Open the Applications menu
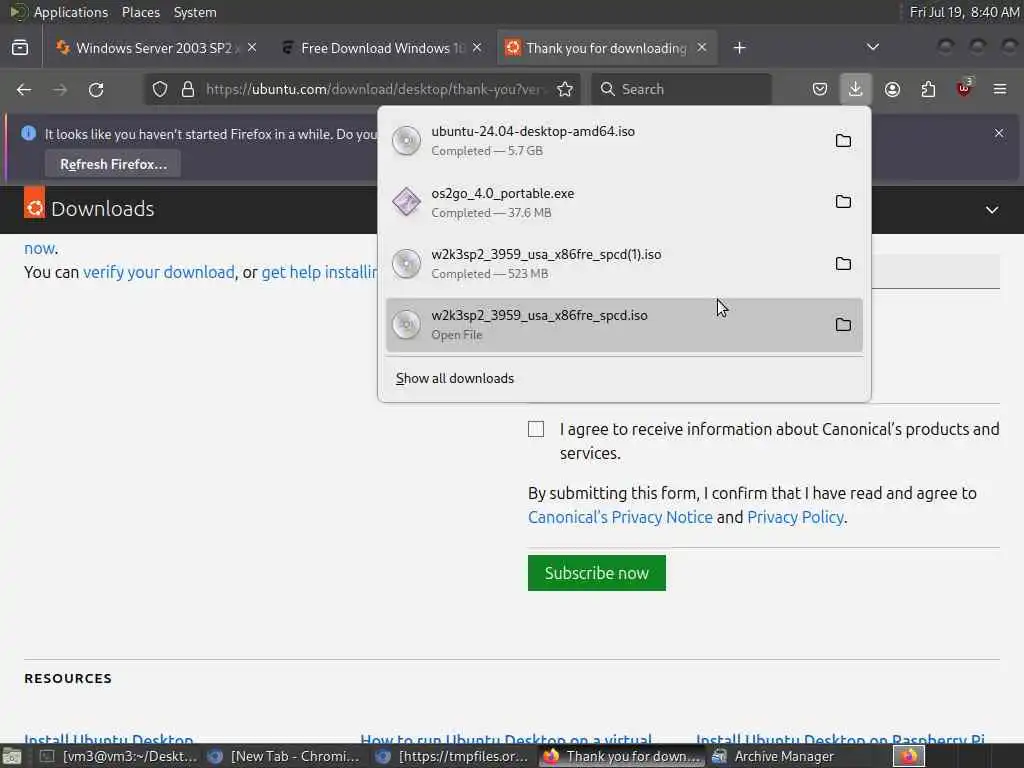This screenshot has width=1024, height=768. point(71,12)
